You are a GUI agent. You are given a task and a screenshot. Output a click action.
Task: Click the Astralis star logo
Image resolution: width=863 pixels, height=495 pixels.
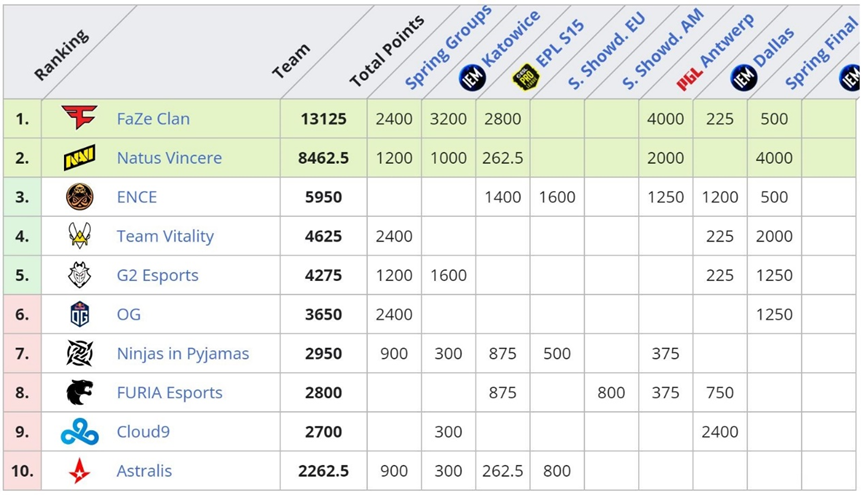pyautogui.click(x=79, y=471)
